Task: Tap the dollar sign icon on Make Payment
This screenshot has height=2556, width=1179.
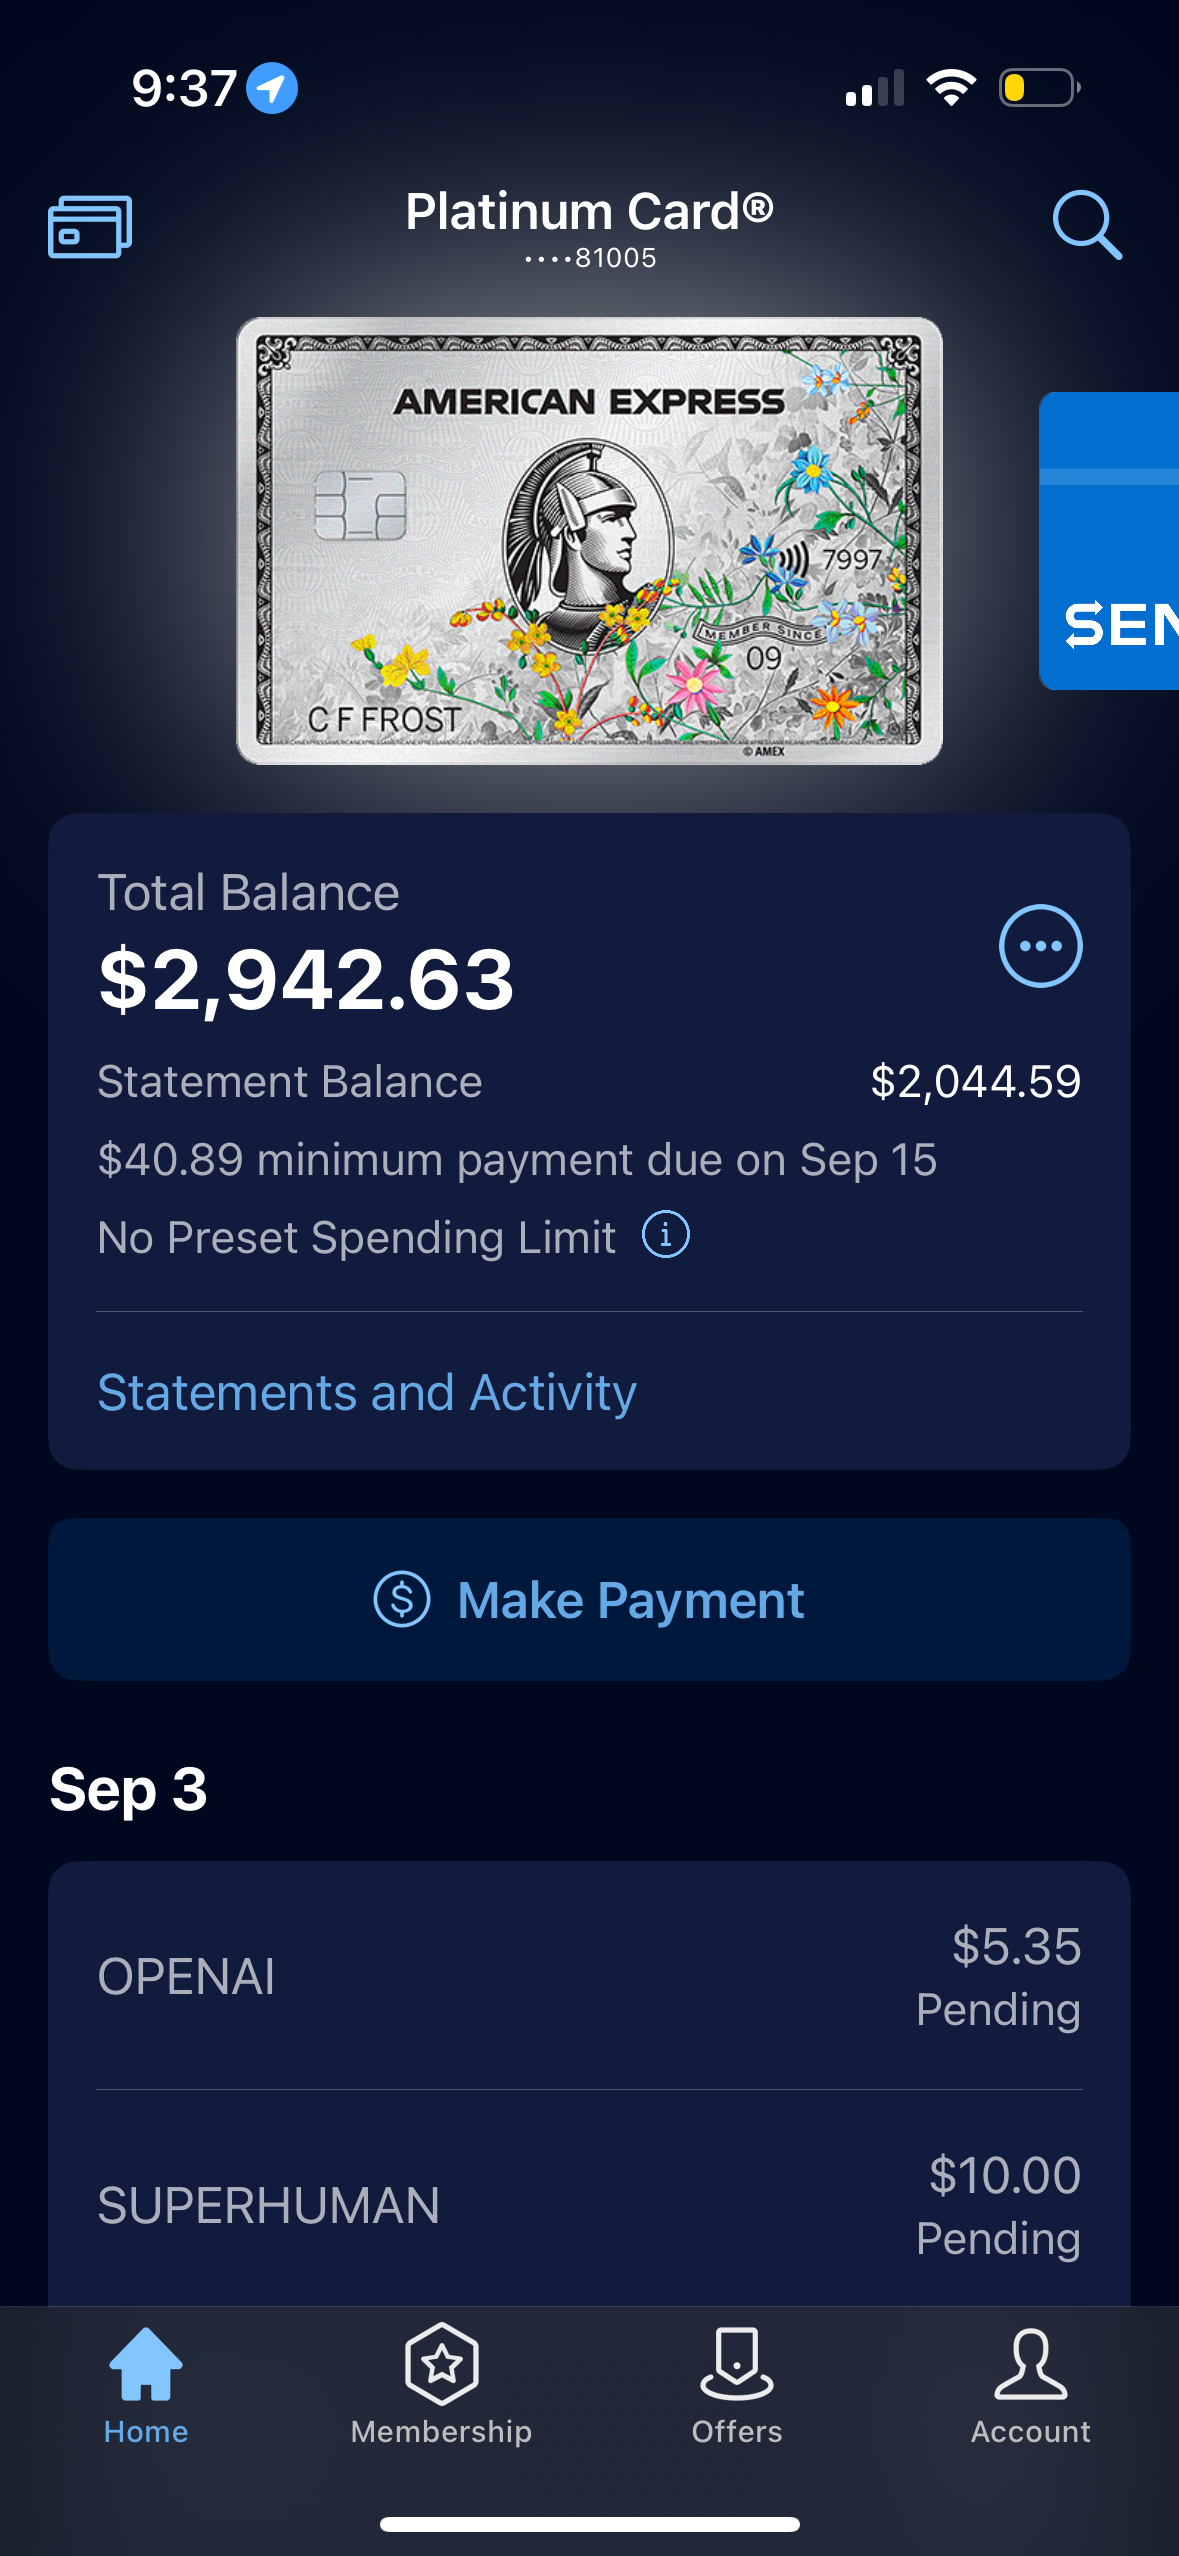Action: 401,1598
